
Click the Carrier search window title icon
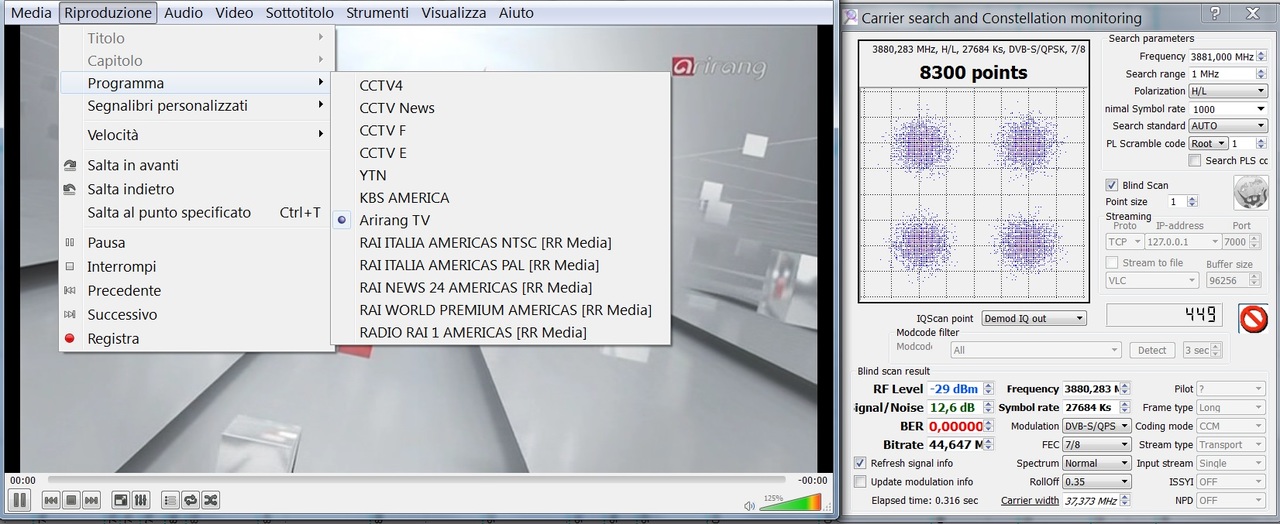[850, 17]
